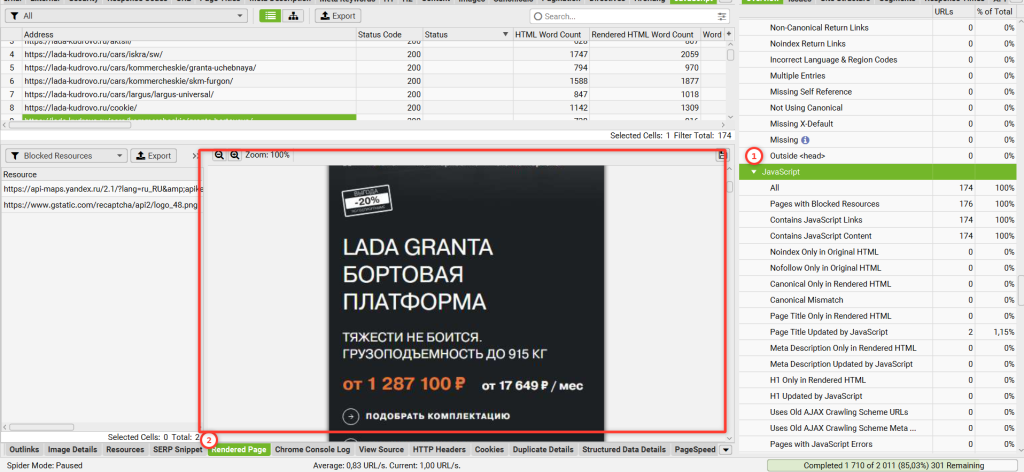The image size is (1024, 472).
Task: Zoom out the rendered page preview
Action: tap(219, 155)
